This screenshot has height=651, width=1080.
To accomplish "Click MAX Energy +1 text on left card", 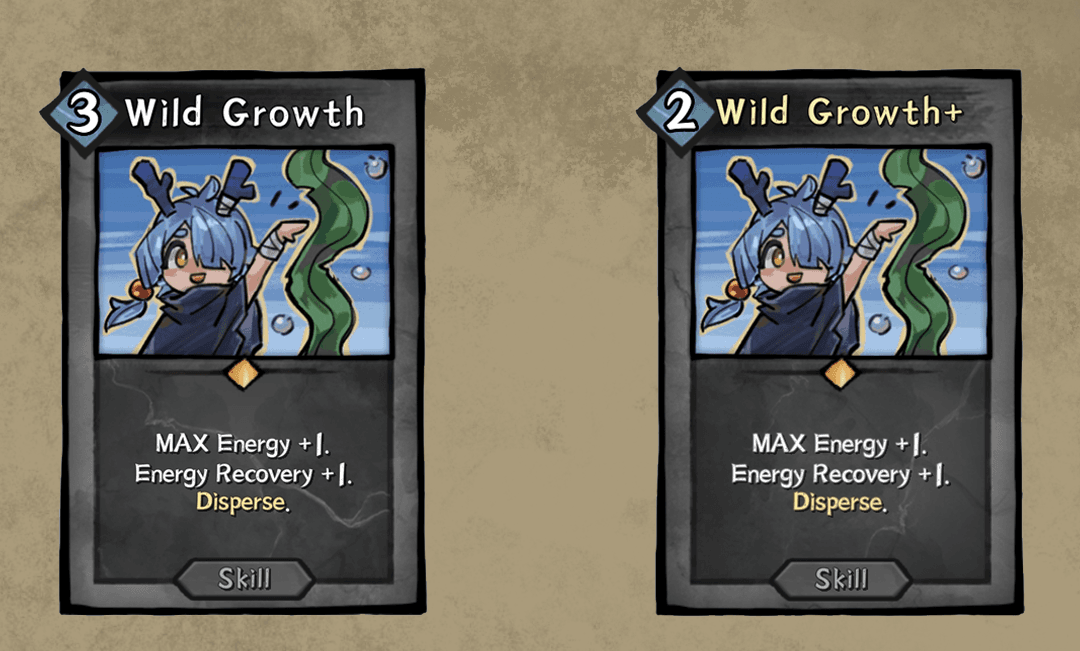I will pos(242,444).
